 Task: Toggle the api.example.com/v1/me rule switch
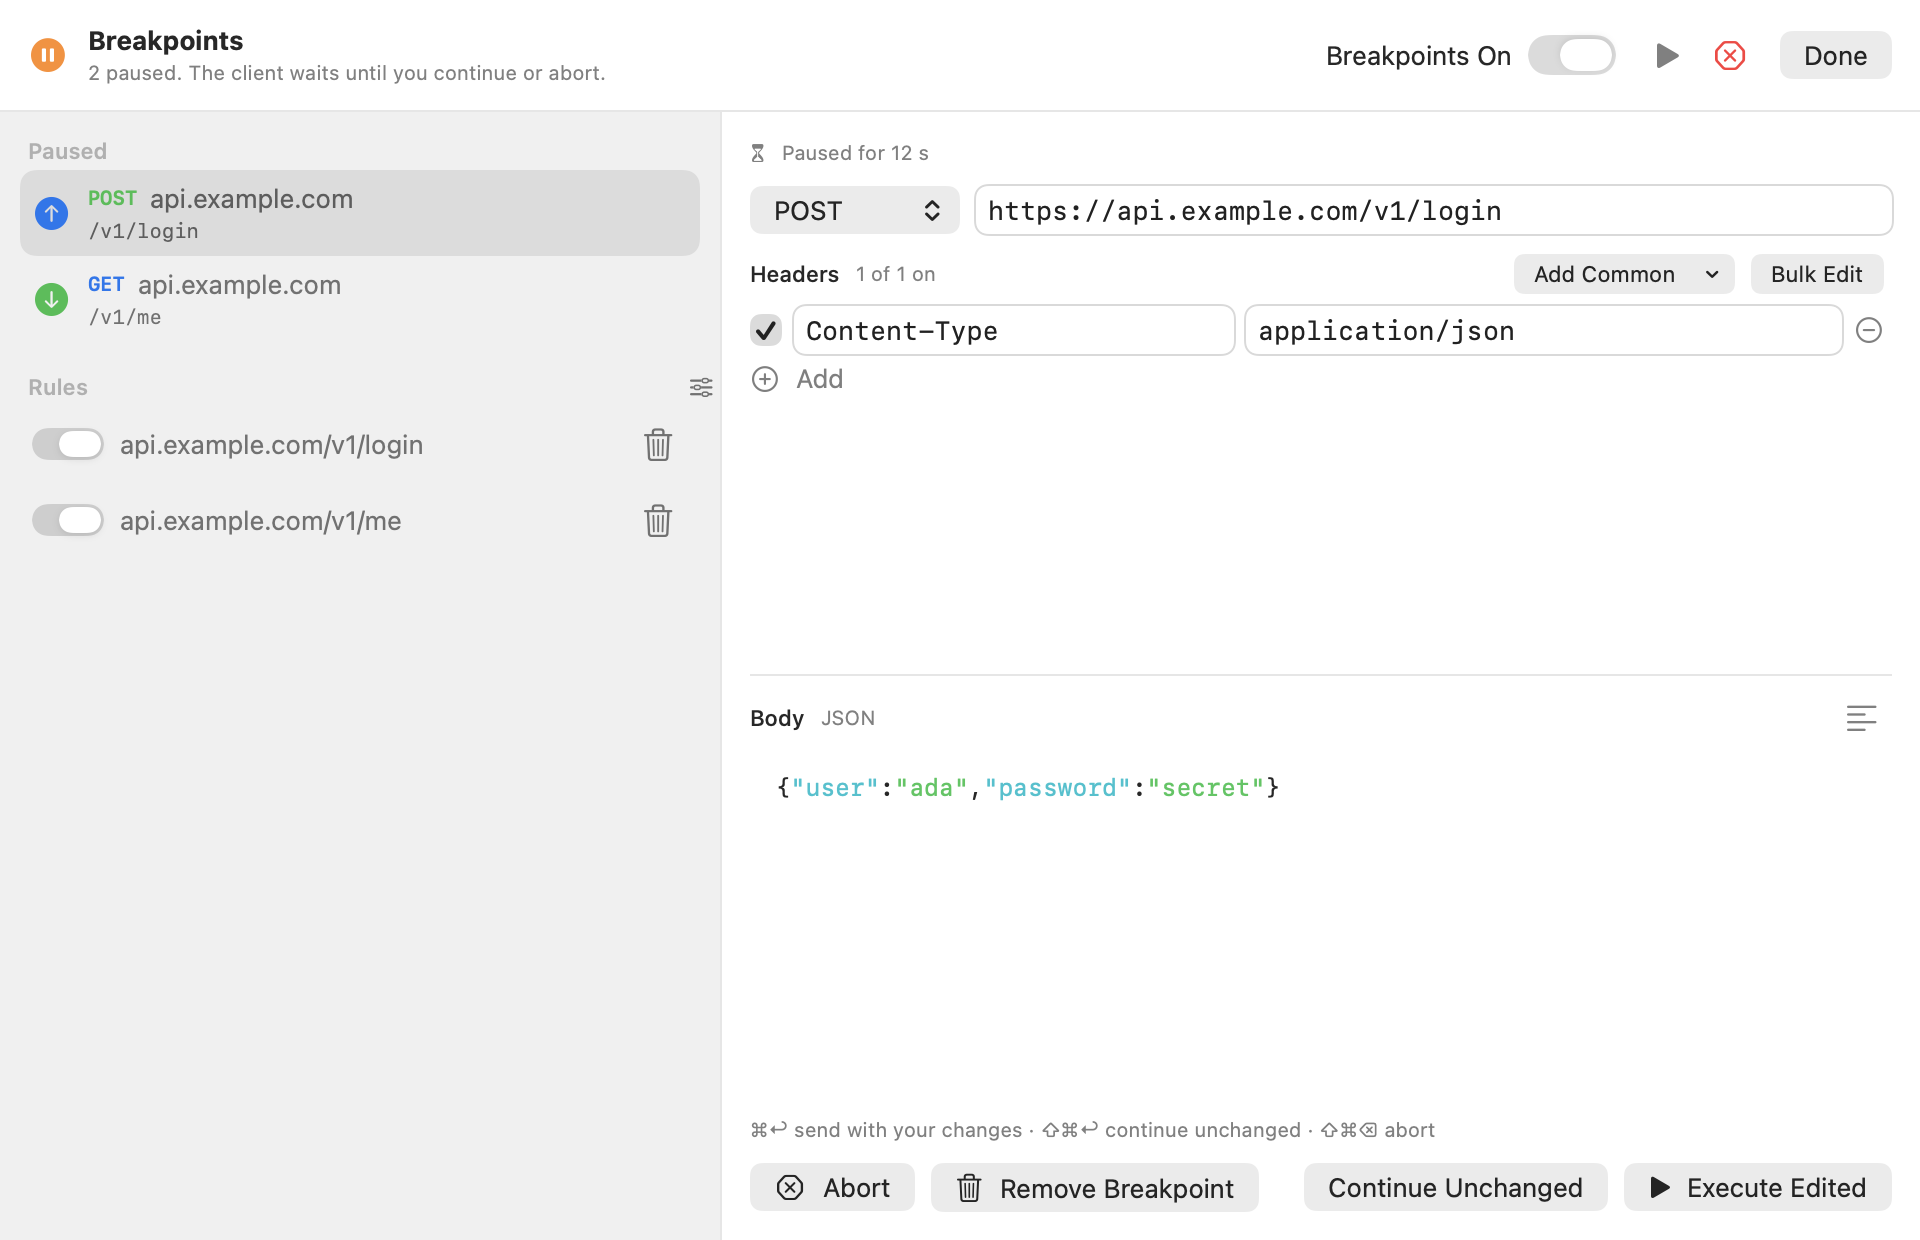[68, 520]
